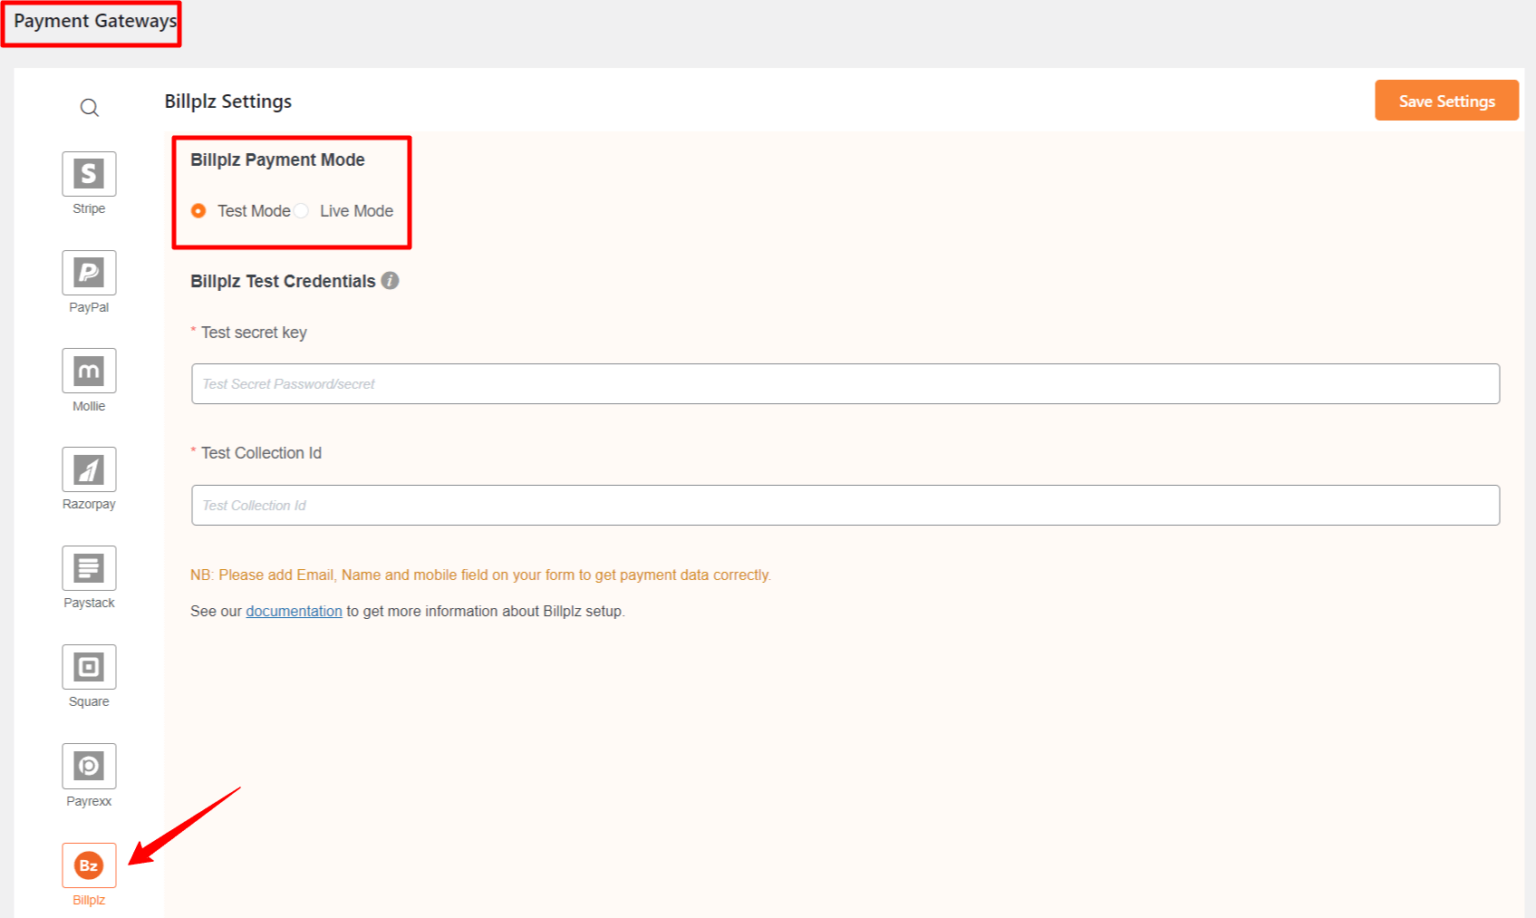Switch to the Paystack settings tab
The width and height of the screenshot is (1536, 918).
88,566
